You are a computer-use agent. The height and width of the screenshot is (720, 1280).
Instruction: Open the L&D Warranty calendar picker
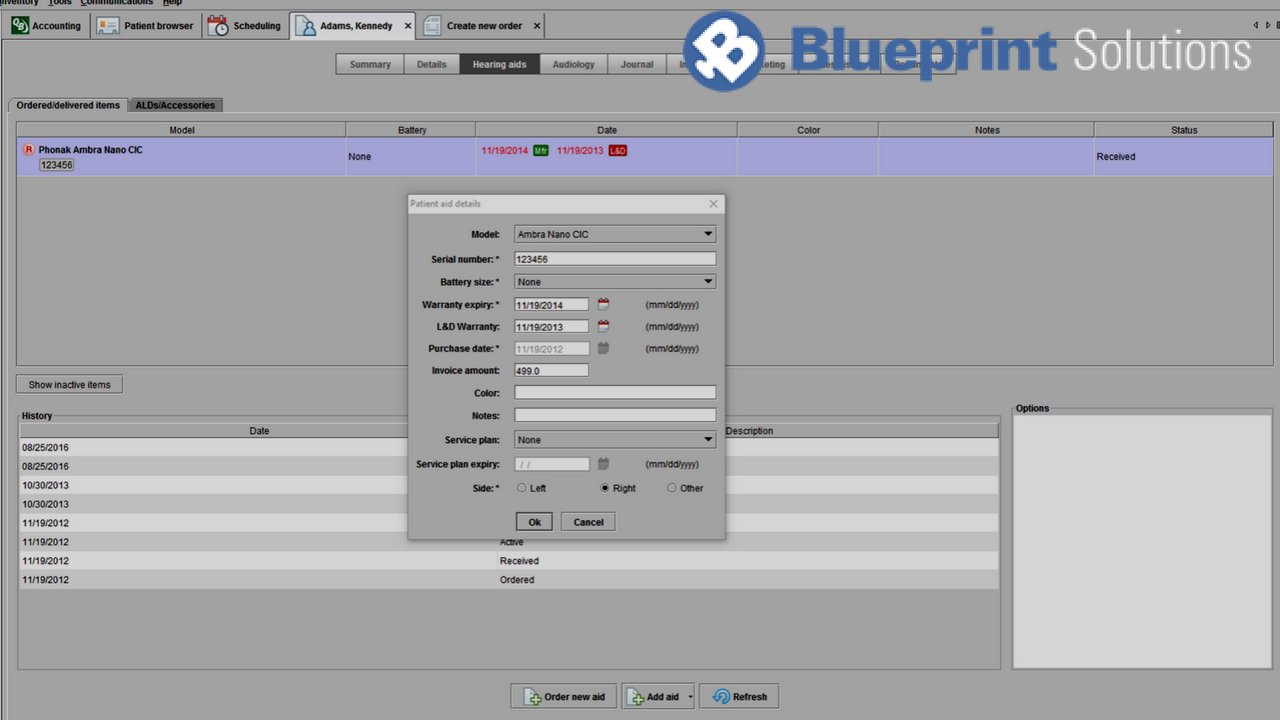pos(603,327)
